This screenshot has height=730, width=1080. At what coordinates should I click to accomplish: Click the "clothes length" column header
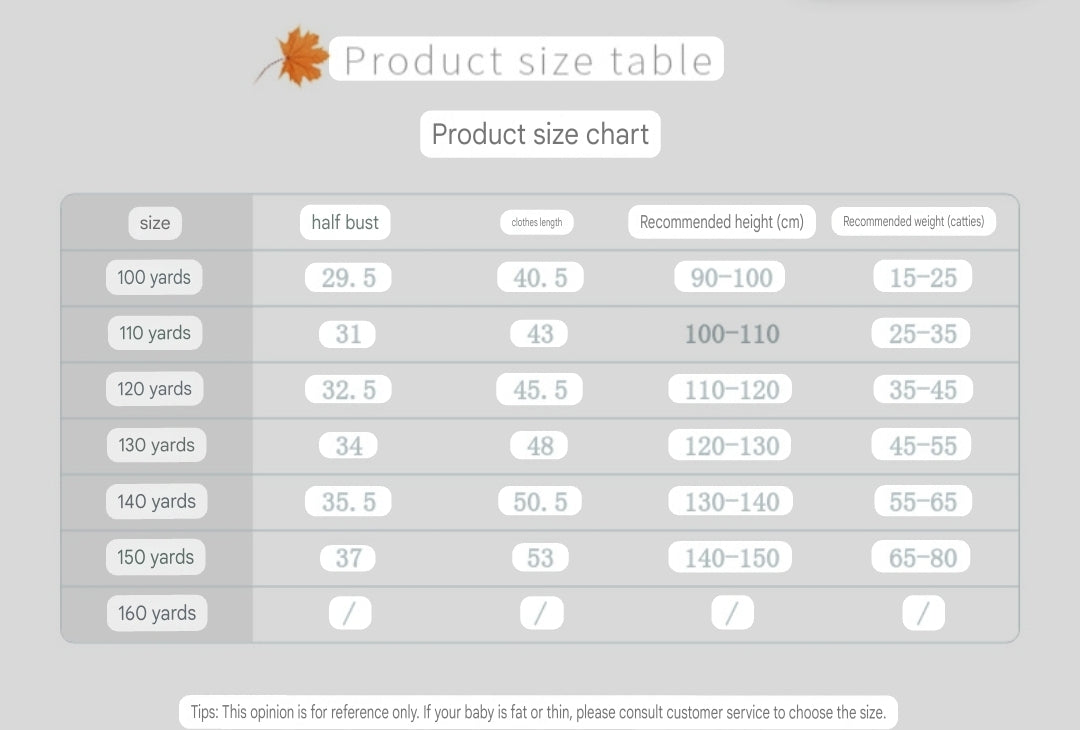pos(537,223)
